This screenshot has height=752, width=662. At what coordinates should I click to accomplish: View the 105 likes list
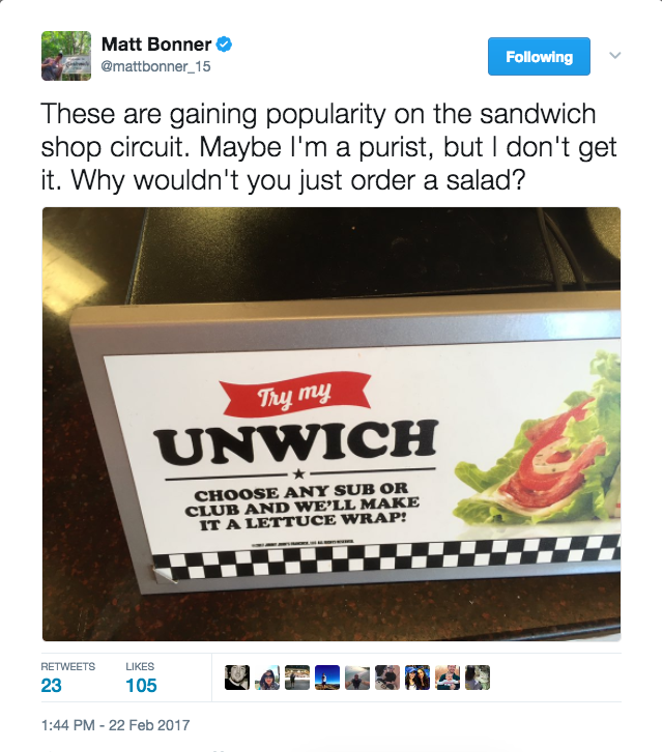tap(141, 678)
